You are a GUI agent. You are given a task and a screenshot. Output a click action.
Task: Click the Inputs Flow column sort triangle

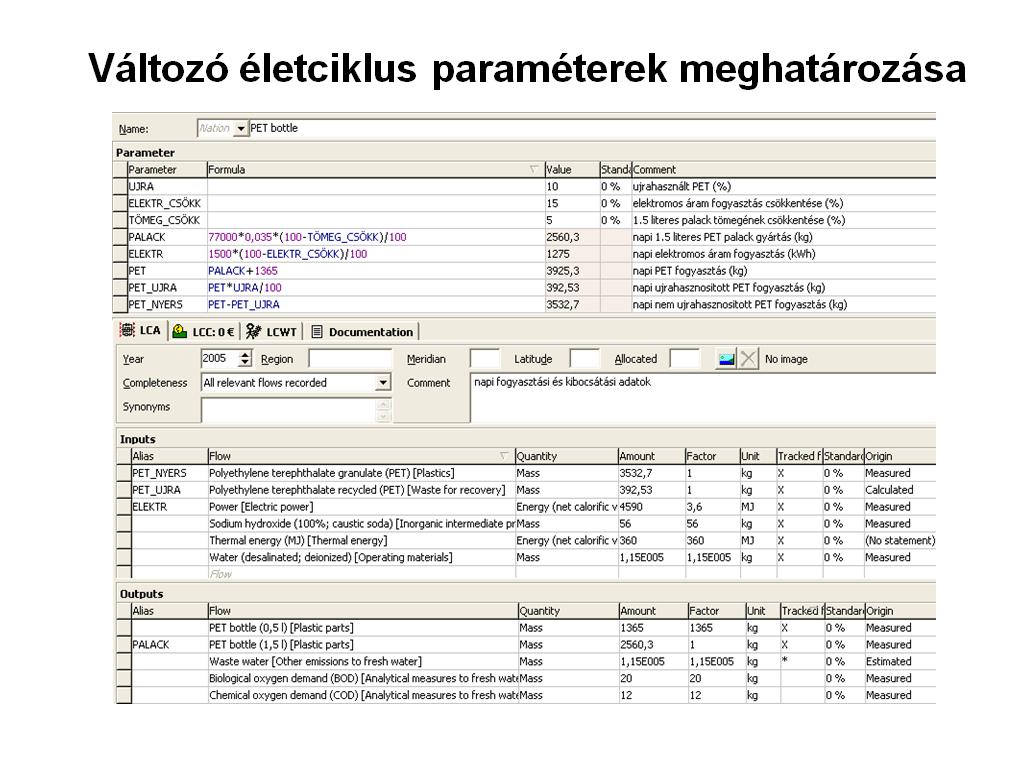click(504, 456)
